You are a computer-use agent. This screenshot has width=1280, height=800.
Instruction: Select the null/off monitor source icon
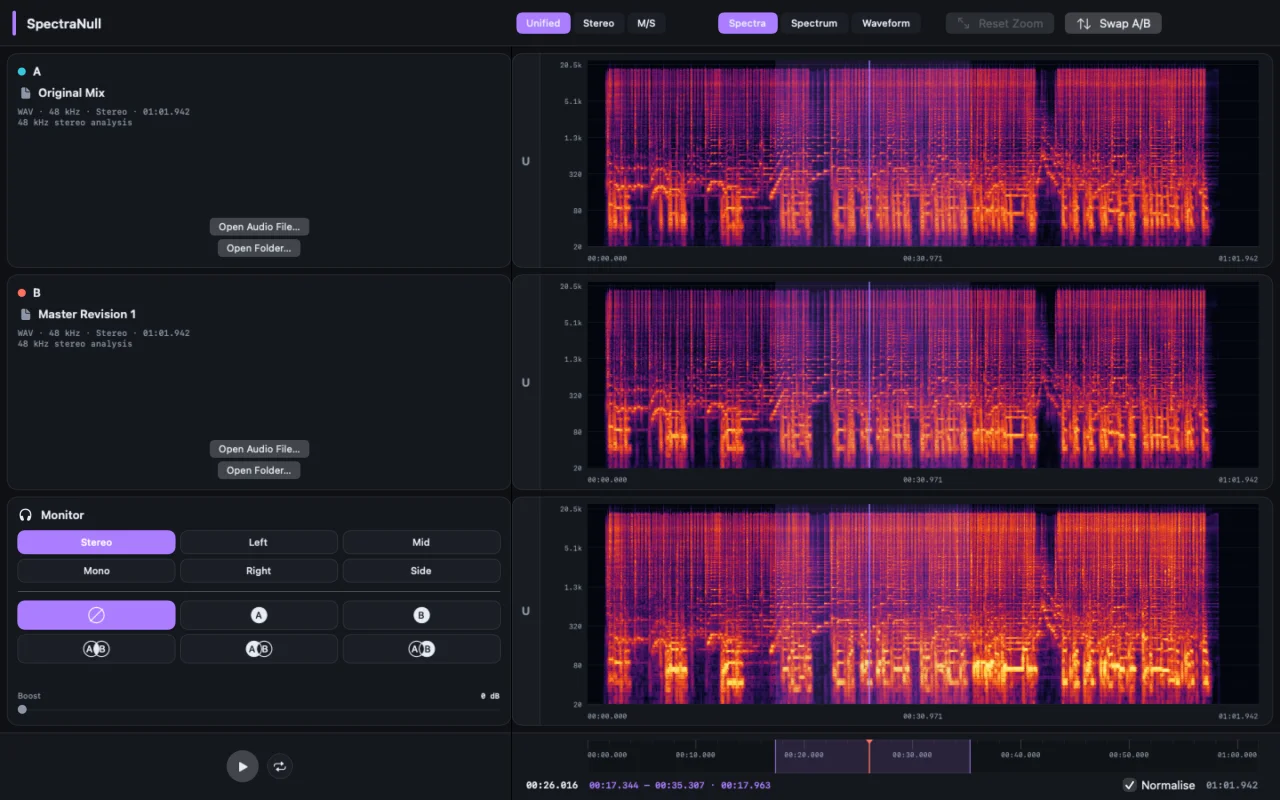tap(96, 615)
